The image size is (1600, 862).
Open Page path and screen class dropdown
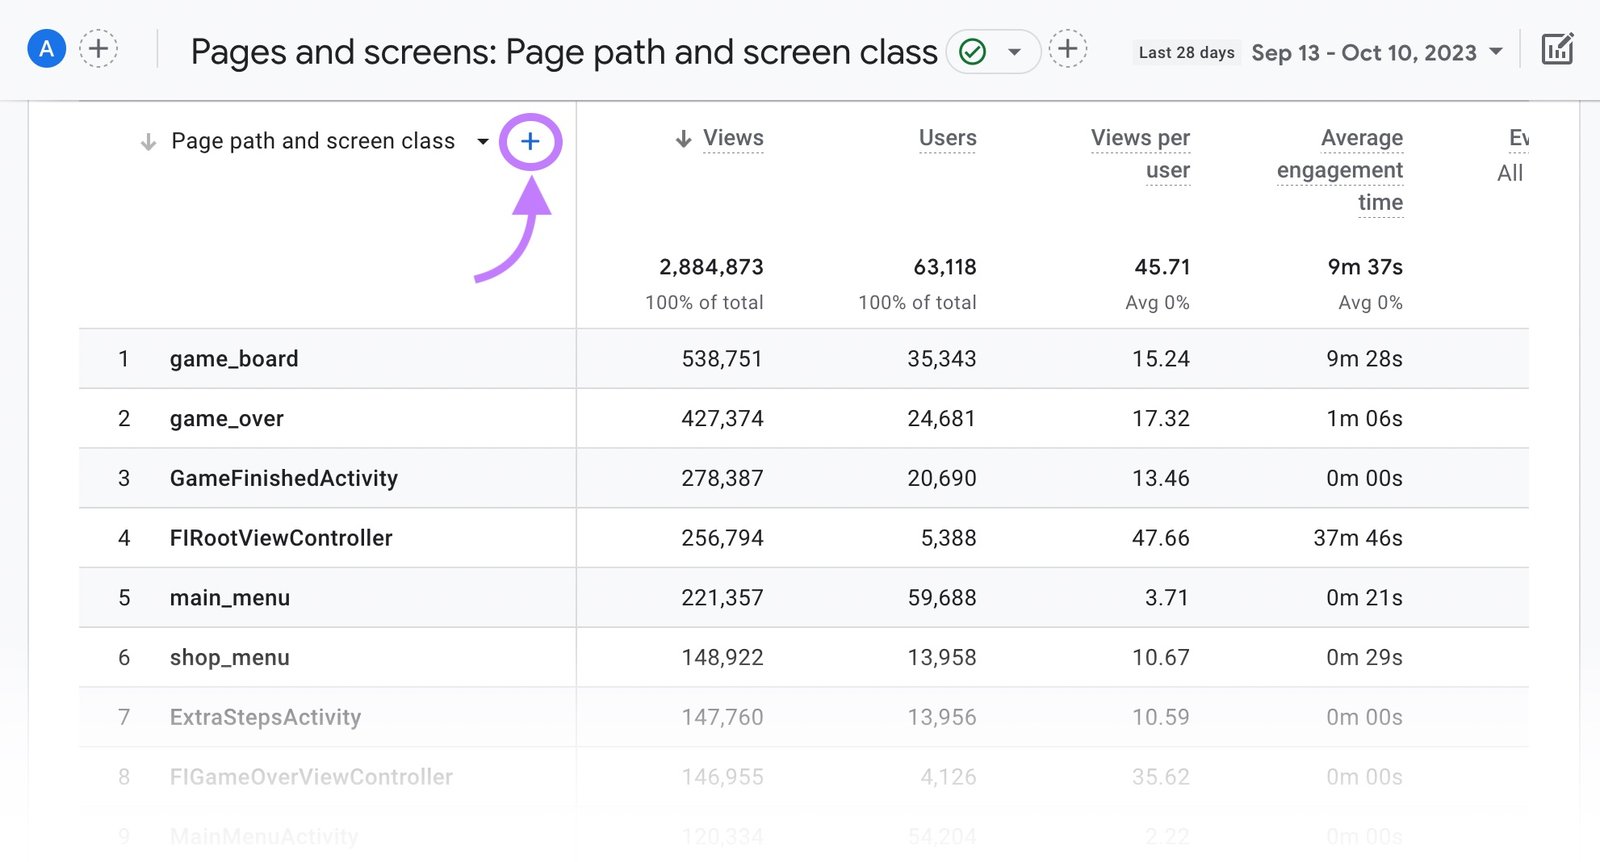pyautogui.click(x=483, y=142)
